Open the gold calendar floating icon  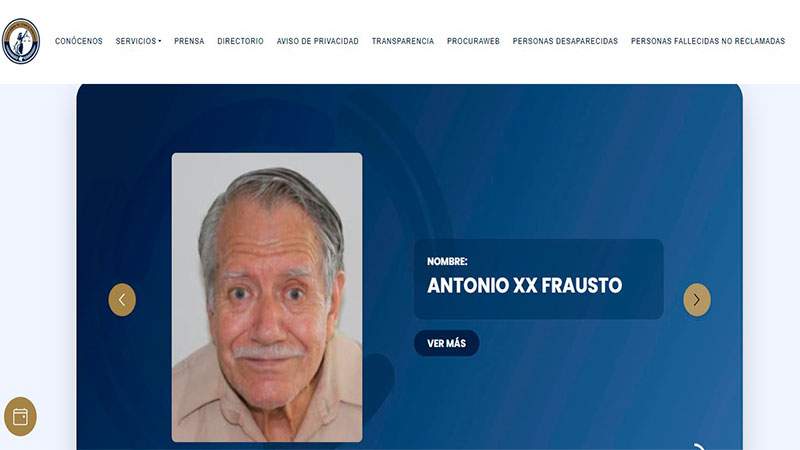[20, 416]
